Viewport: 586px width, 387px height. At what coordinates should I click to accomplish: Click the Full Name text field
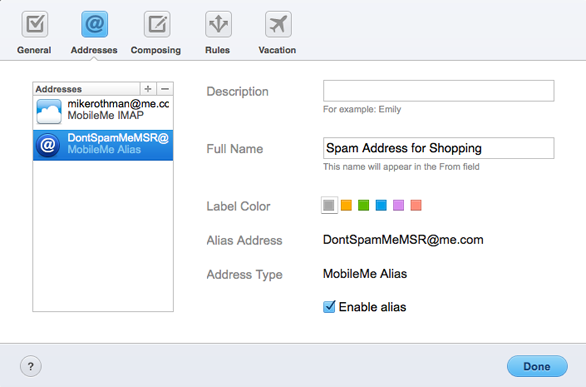[438, 148]
